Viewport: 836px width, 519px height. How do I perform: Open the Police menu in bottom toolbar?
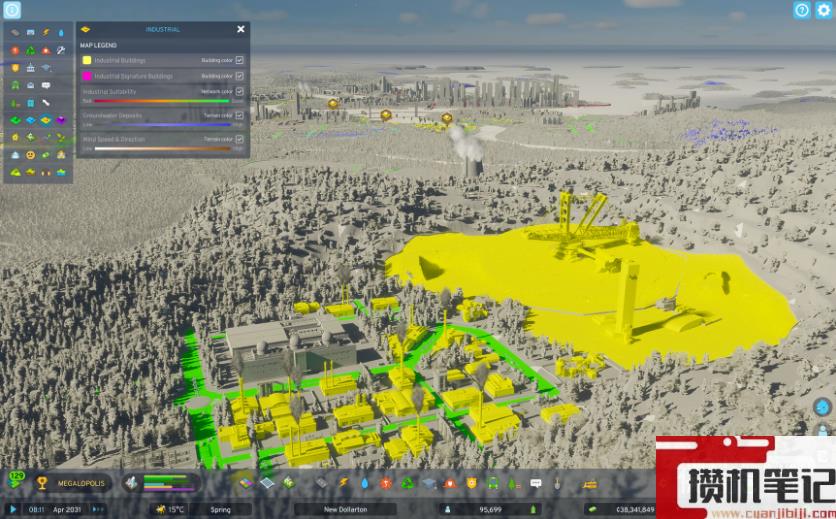coord(472,483)
